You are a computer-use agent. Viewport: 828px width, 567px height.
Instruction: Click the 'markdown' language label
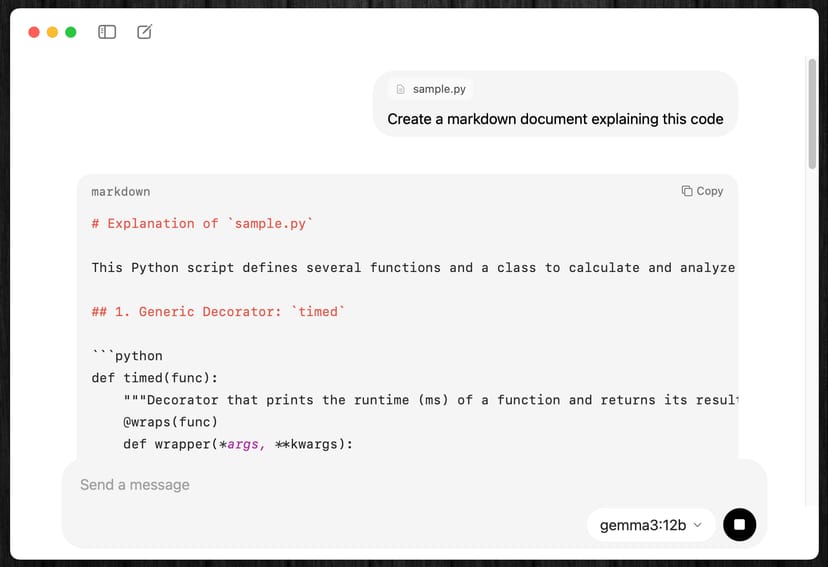pyautogui.click(x=121, y=191)
